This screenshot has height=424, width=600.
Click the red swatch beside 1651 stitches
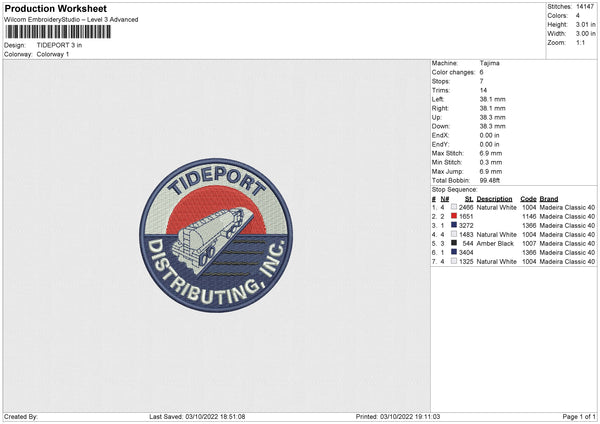454,216
